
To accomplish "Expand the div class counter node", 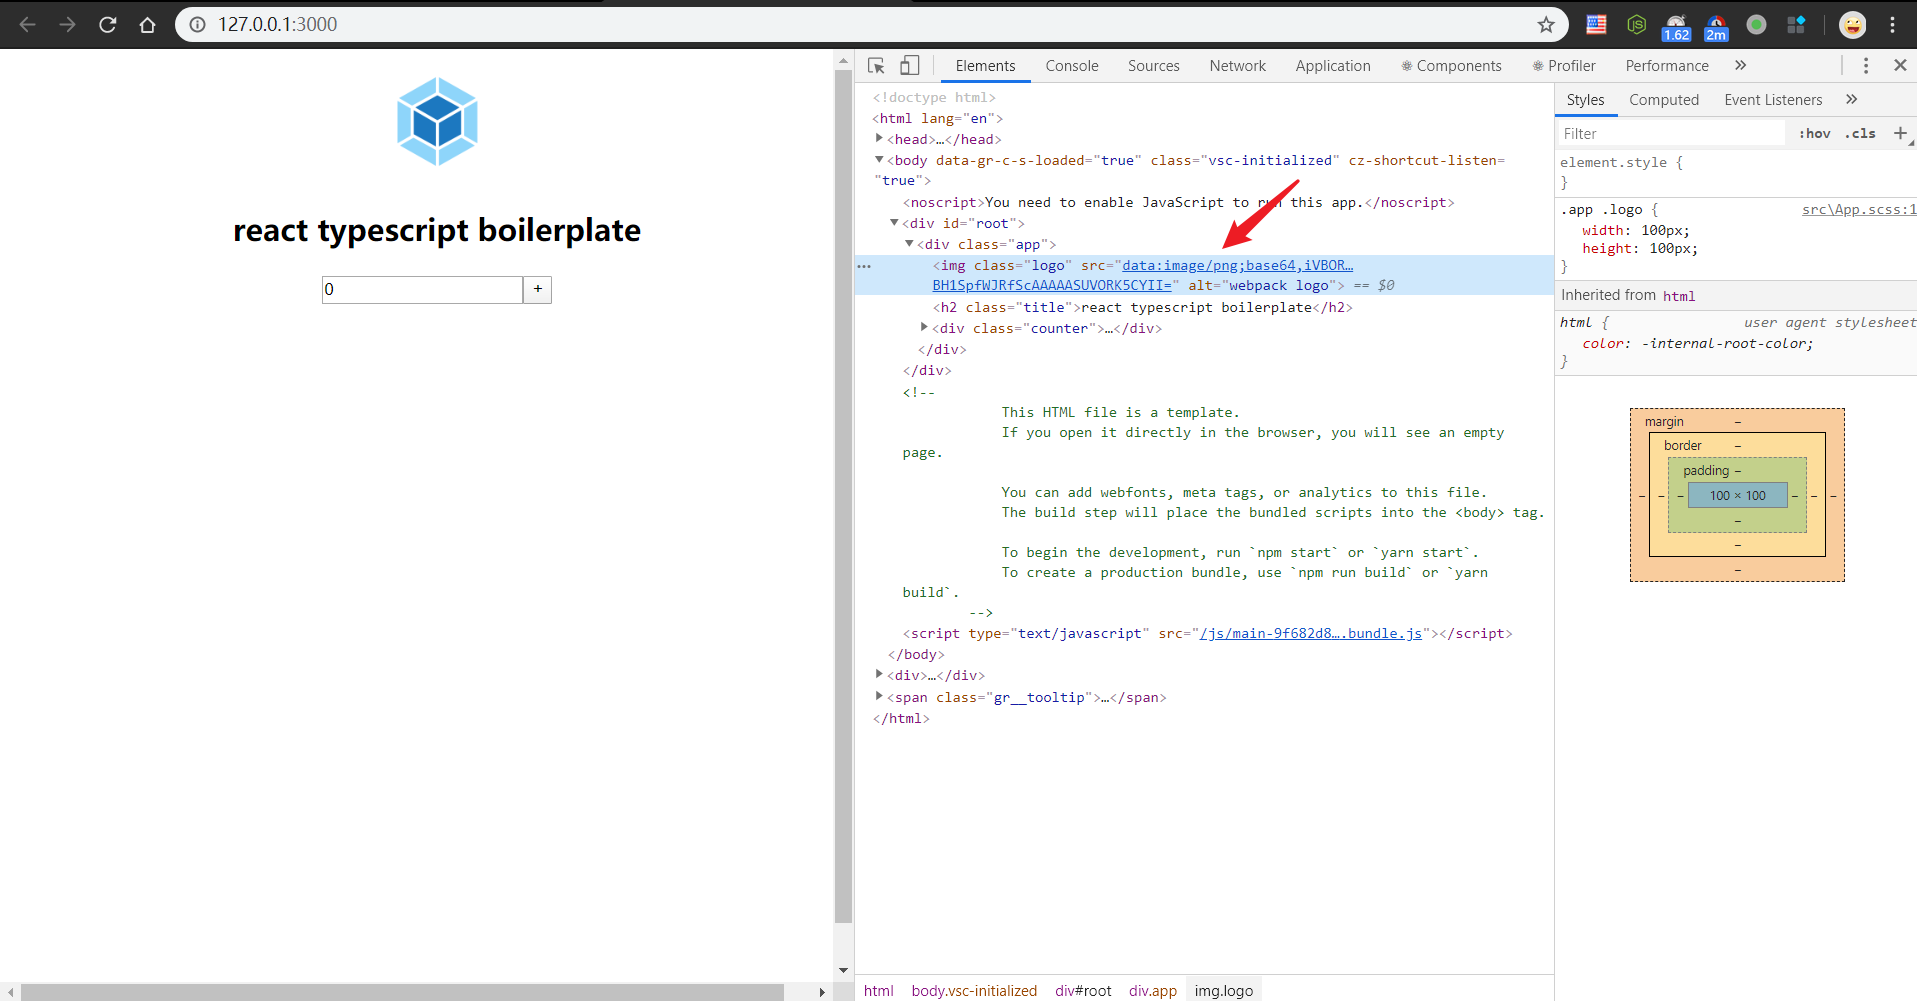I will point(924,327).
